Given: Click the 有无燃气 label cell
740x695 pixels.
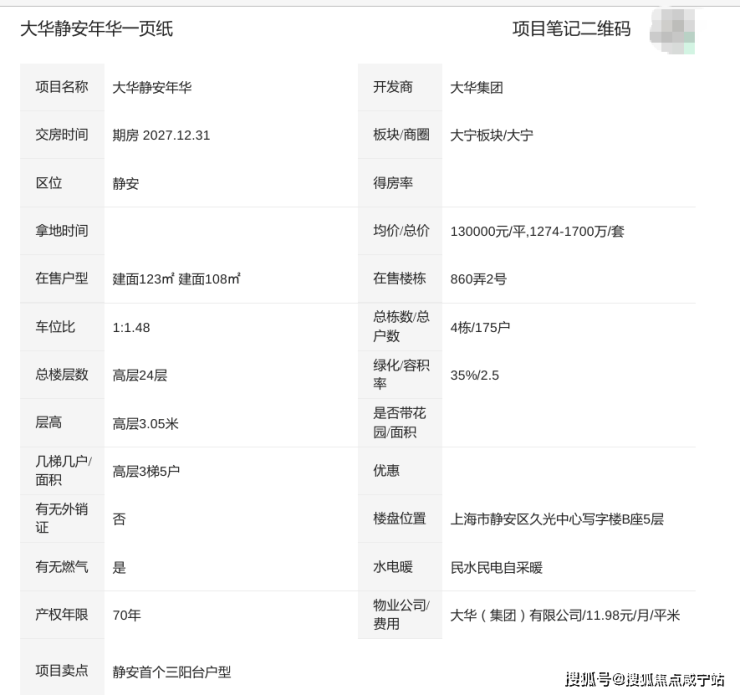Looking at the screenshot, I should (62, 566).
